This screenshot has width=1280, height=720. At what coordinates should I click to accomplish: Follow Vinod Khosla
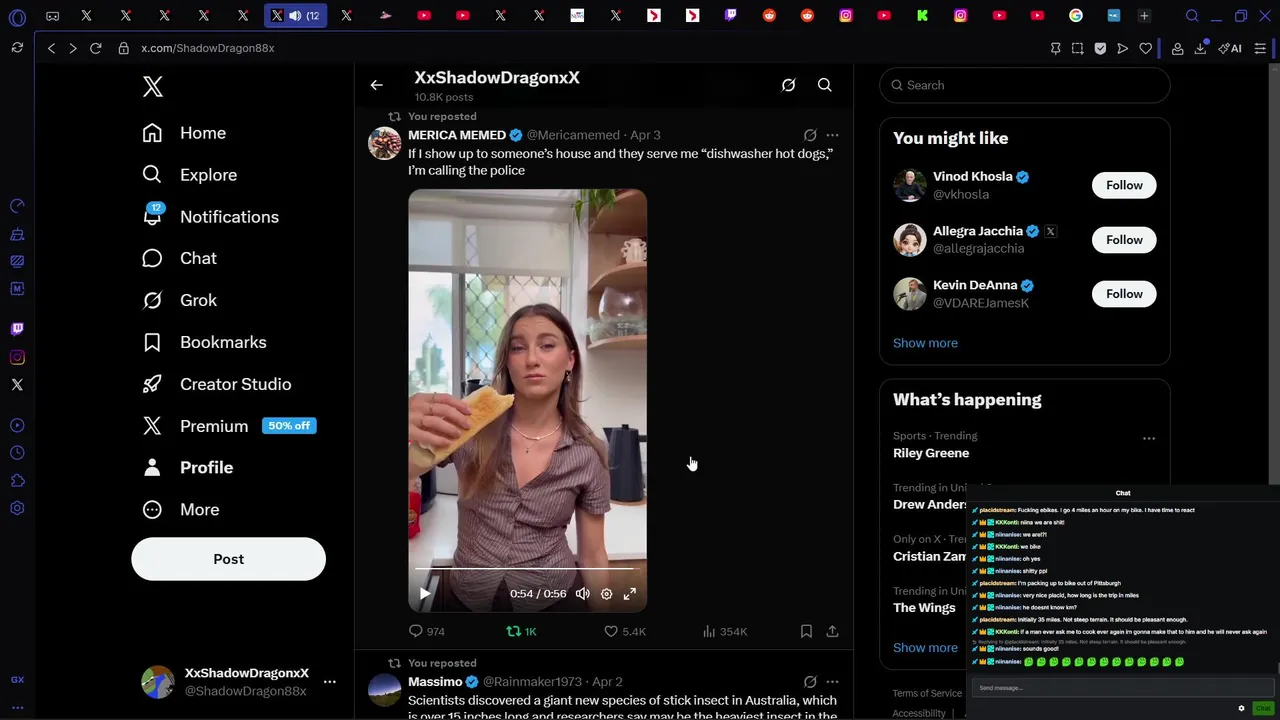1124,185
